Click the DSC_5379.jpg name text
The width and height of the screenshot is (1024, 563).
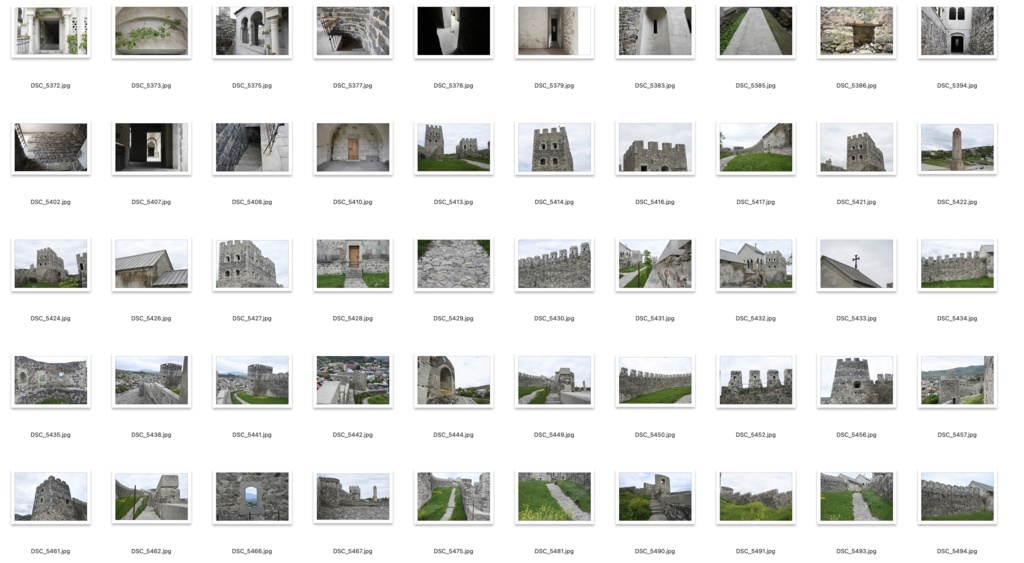tap(554, 86)
